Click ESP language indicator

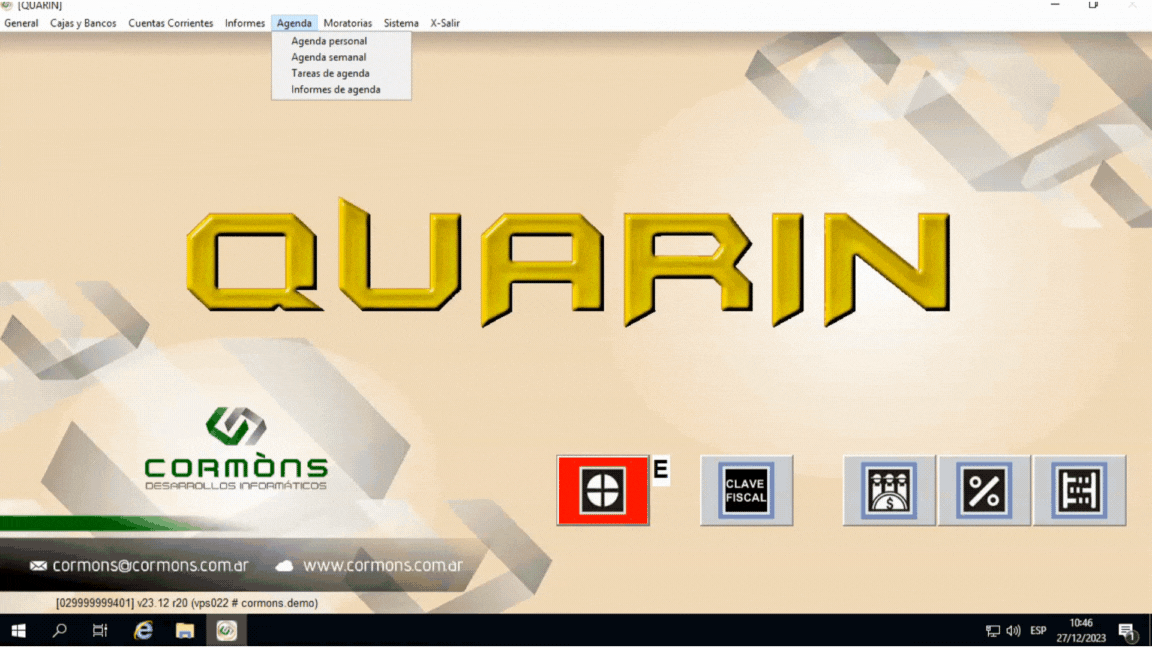[x=1038, y=631]
